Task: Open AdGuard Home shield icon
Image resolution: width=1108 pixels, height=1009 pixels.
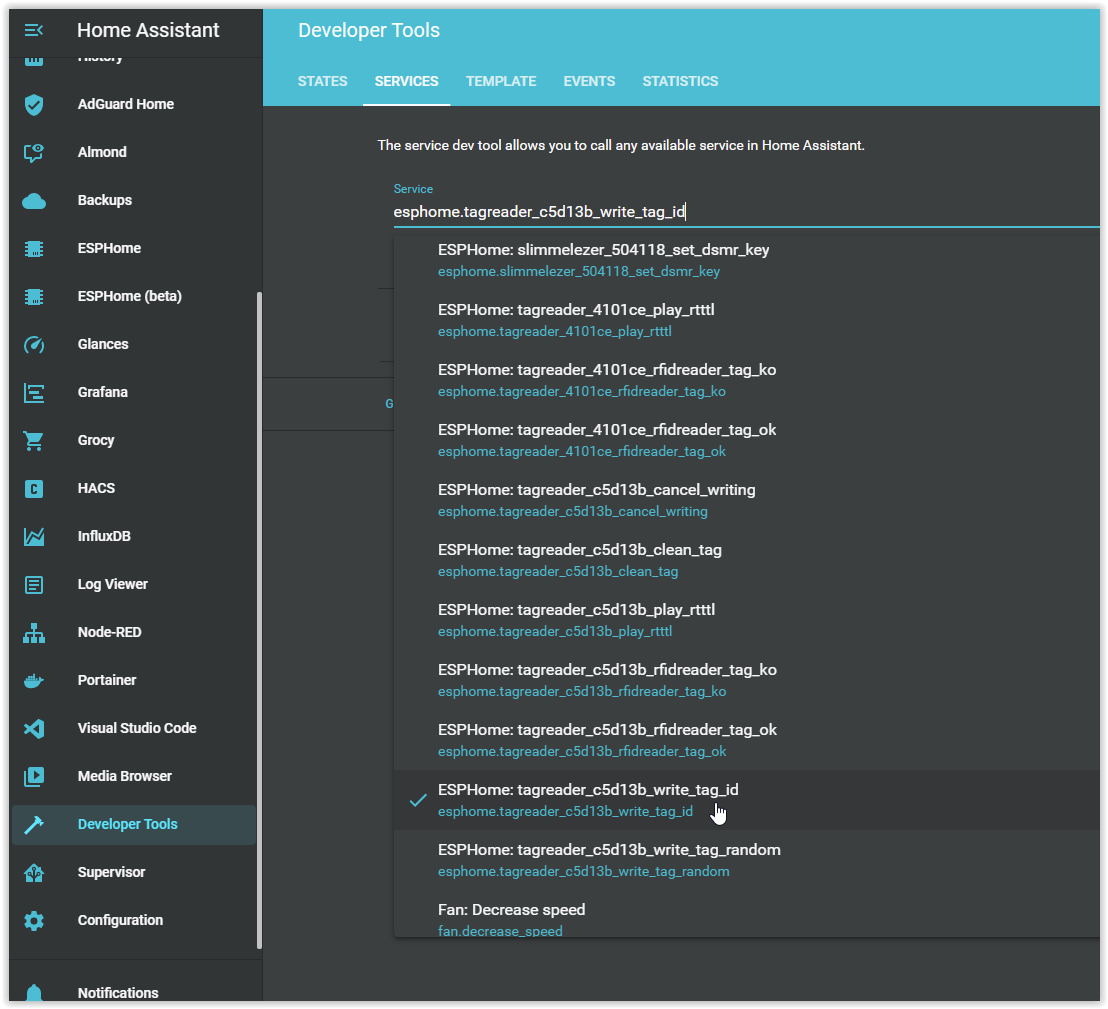Action: click(33, 105)
